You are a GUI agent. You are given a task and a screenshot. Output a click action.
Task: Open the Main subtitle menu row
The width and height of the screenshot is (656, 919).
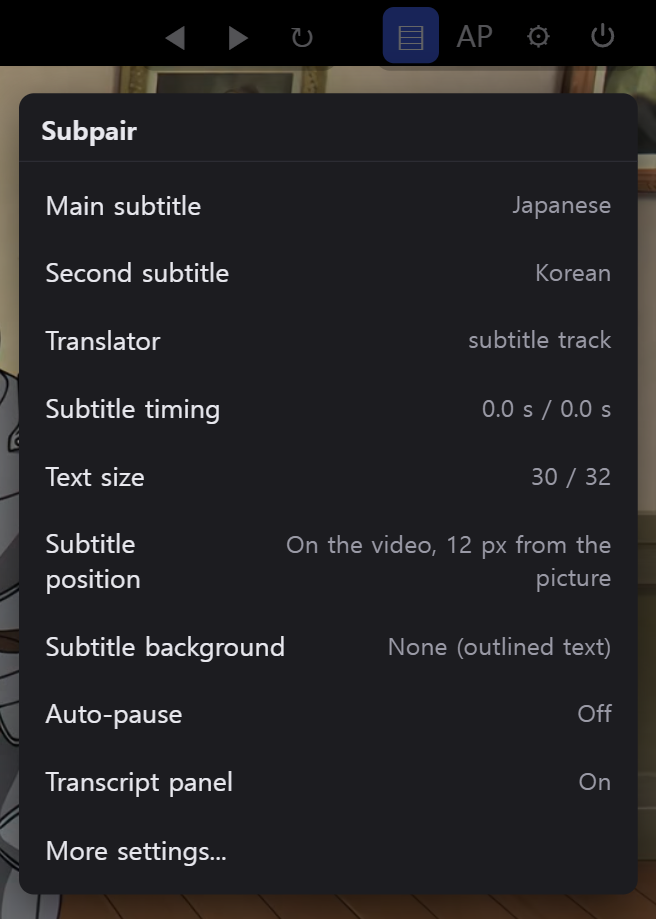point(328,206)
